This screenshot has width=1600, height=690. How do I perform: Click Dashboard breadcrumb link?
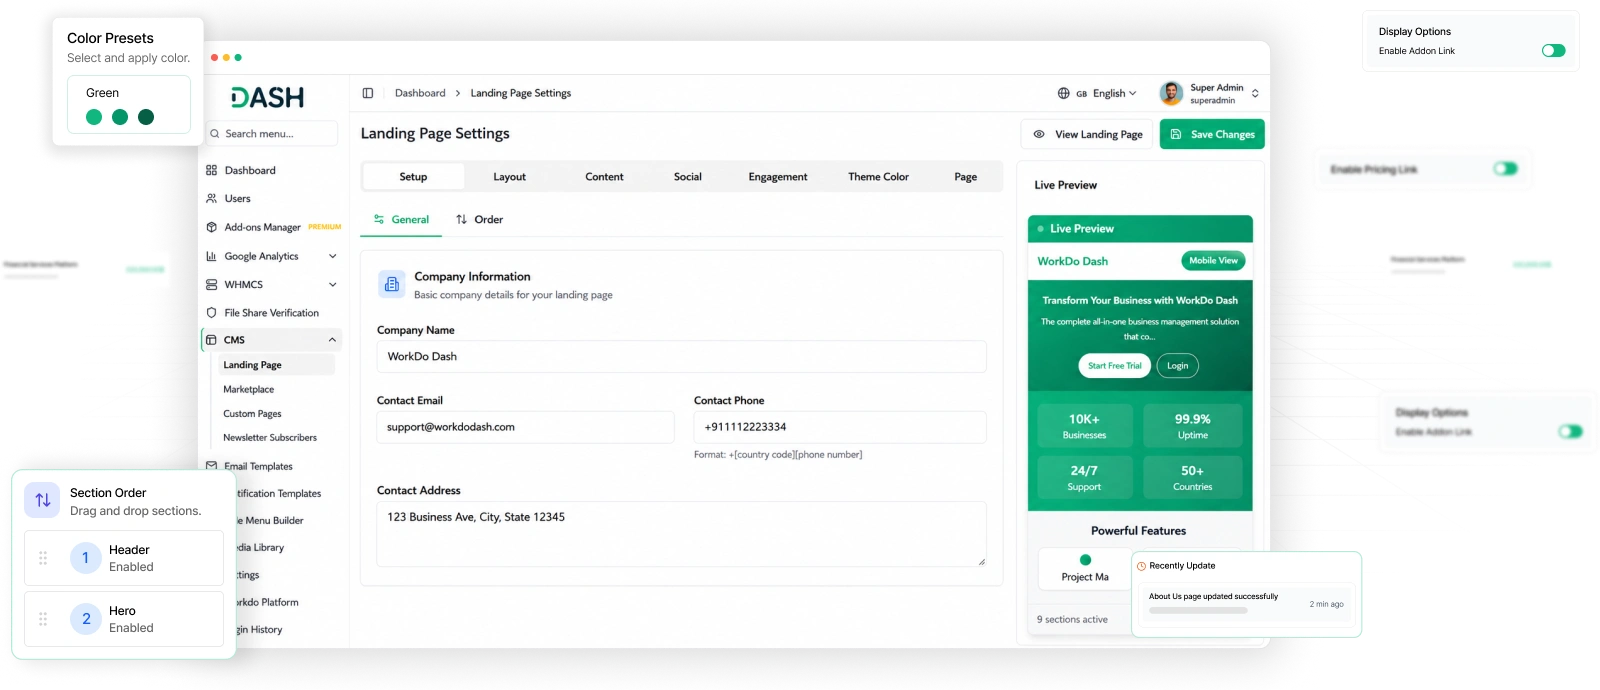420,93
